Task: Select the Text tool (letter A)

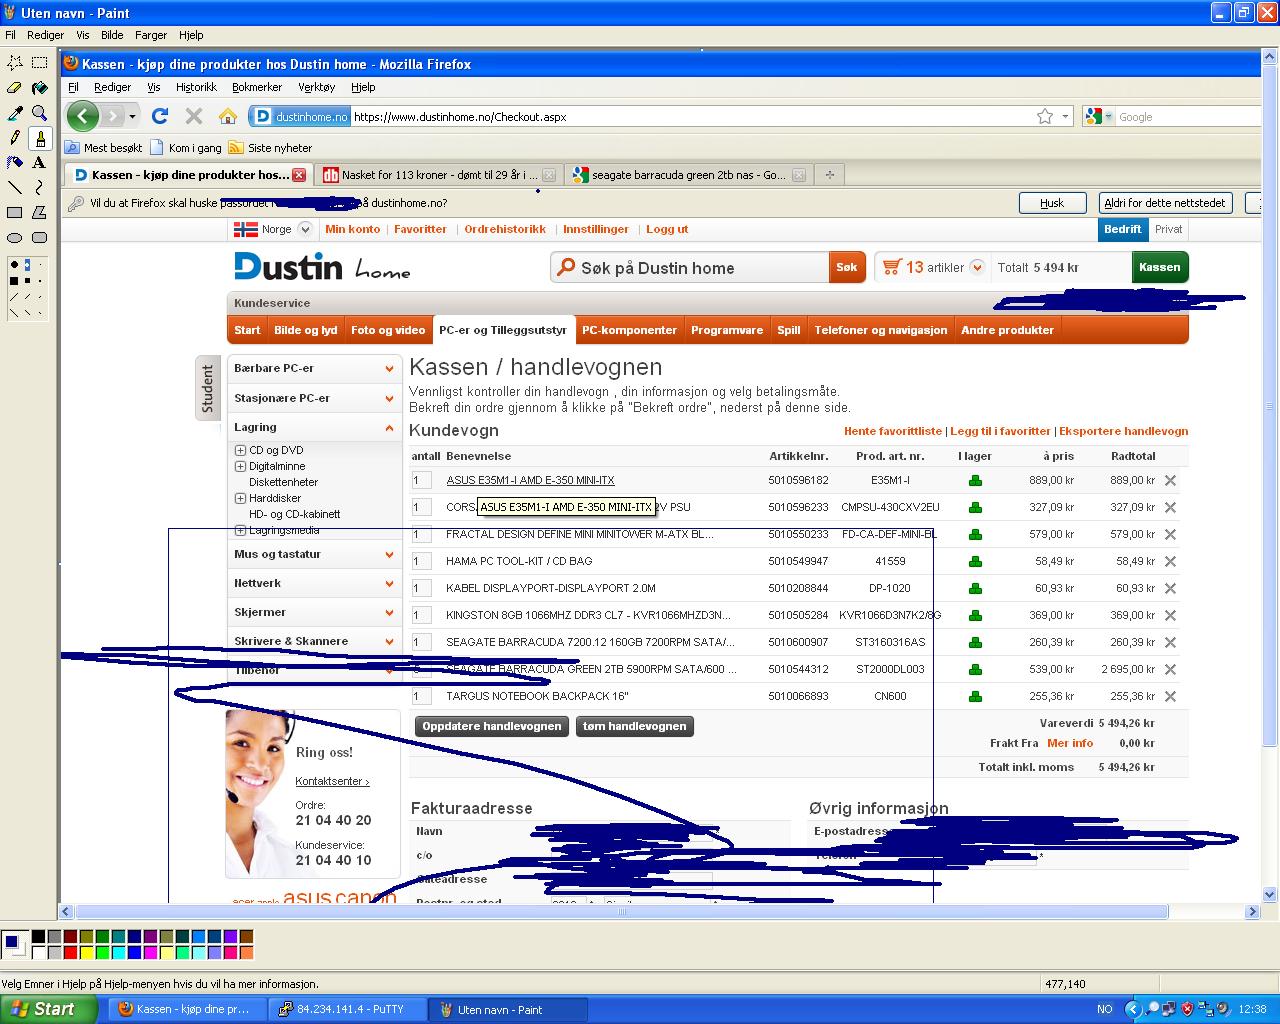Action: [40, 162]
